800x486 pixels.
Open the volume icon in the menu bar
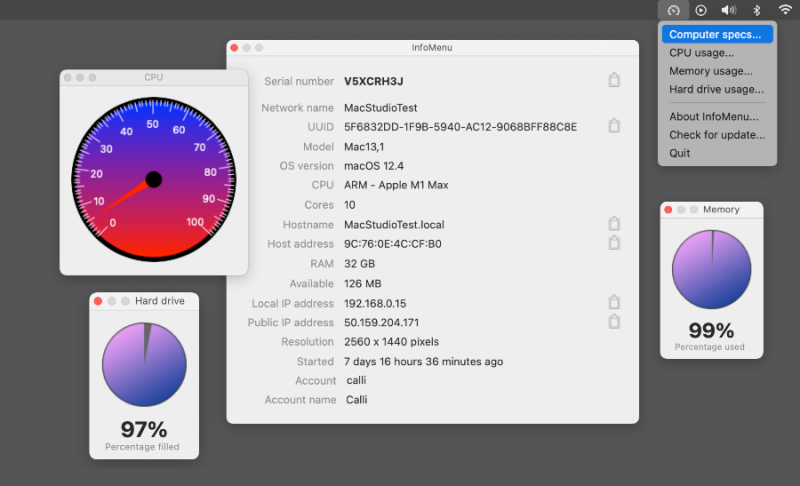tap(728, 10)
